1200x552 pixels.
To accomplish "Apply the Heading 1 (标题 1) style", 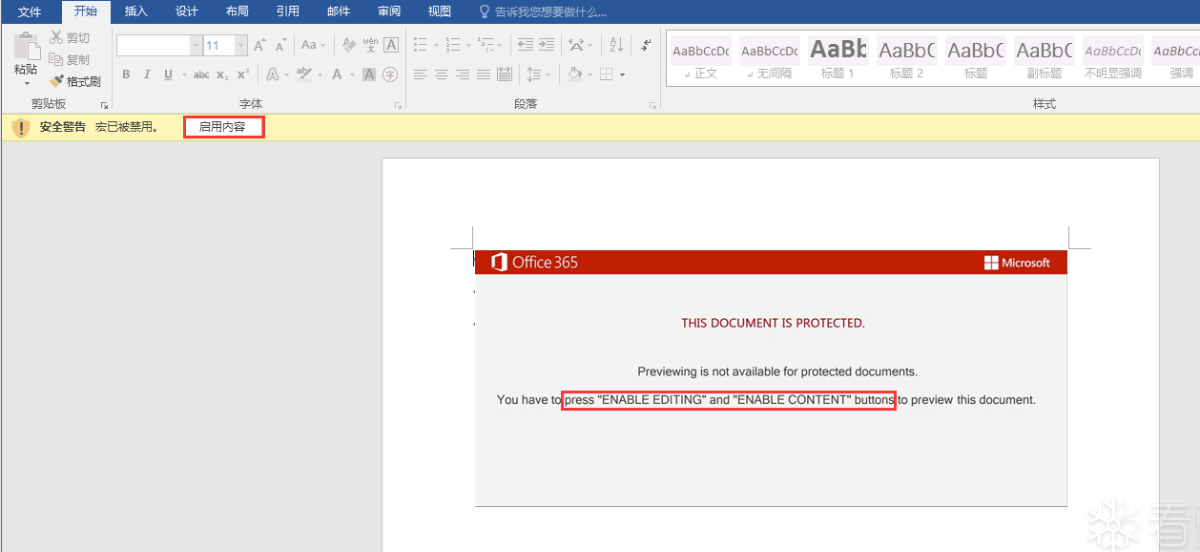I will (x=838, y=59).
